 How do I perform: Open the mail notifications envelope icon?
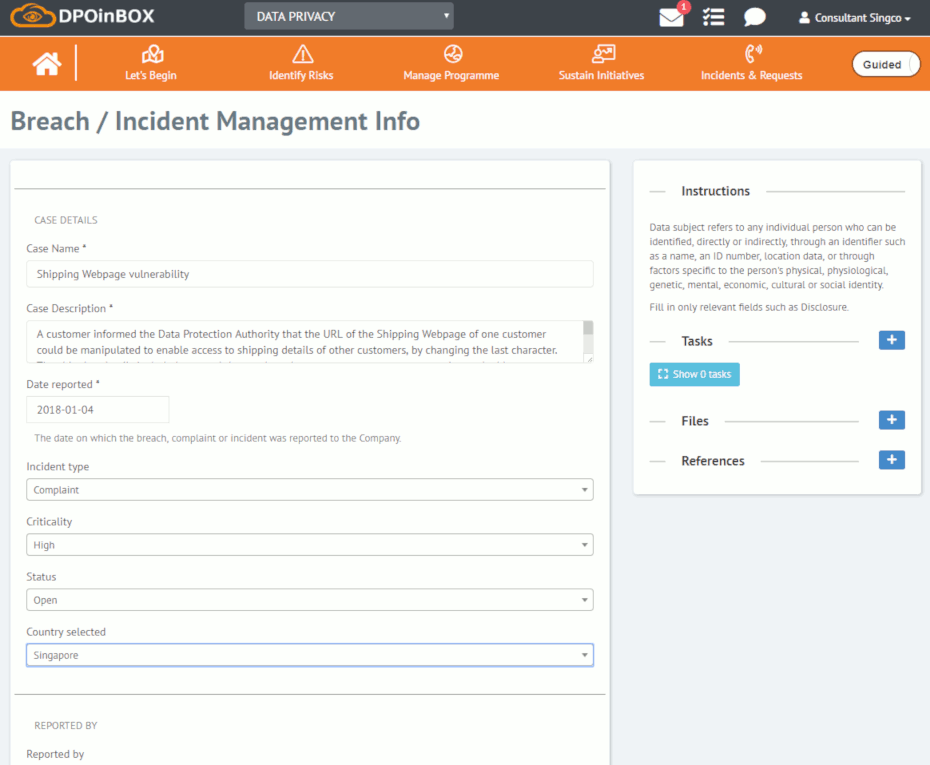pos(671,17)
